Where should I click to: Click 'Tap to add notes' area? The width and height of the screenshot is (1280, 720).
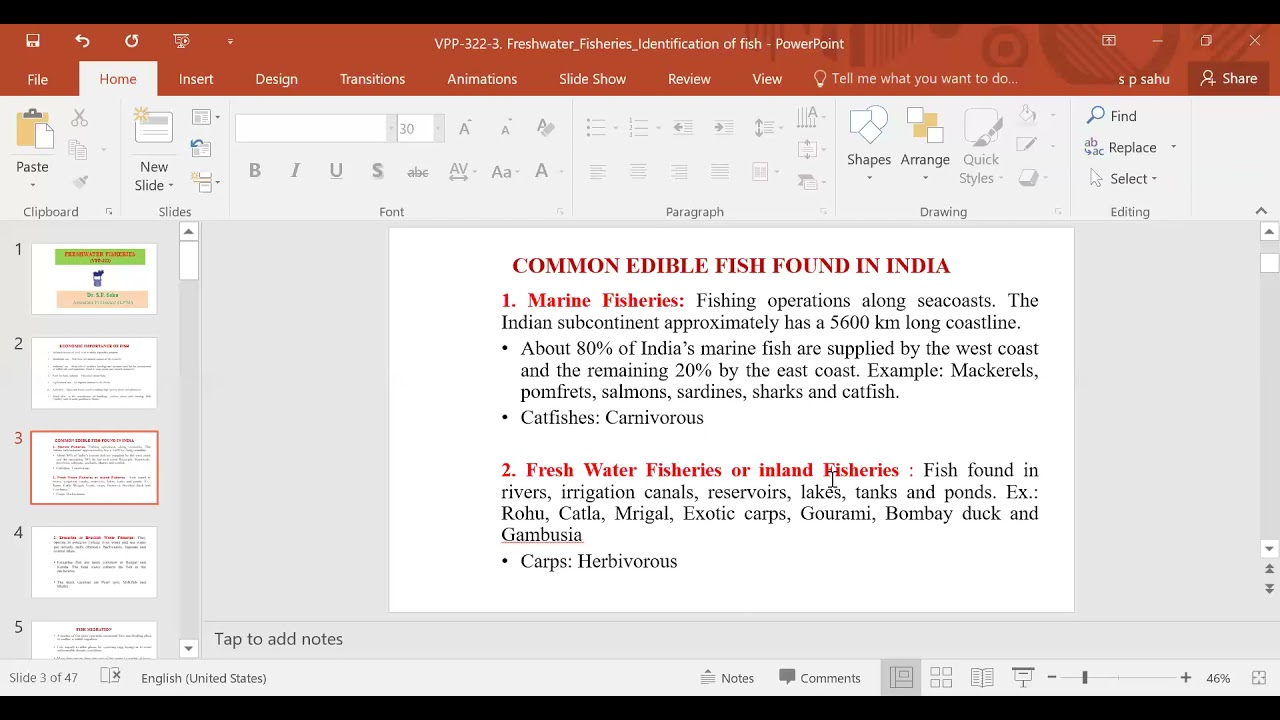point(278,639)
